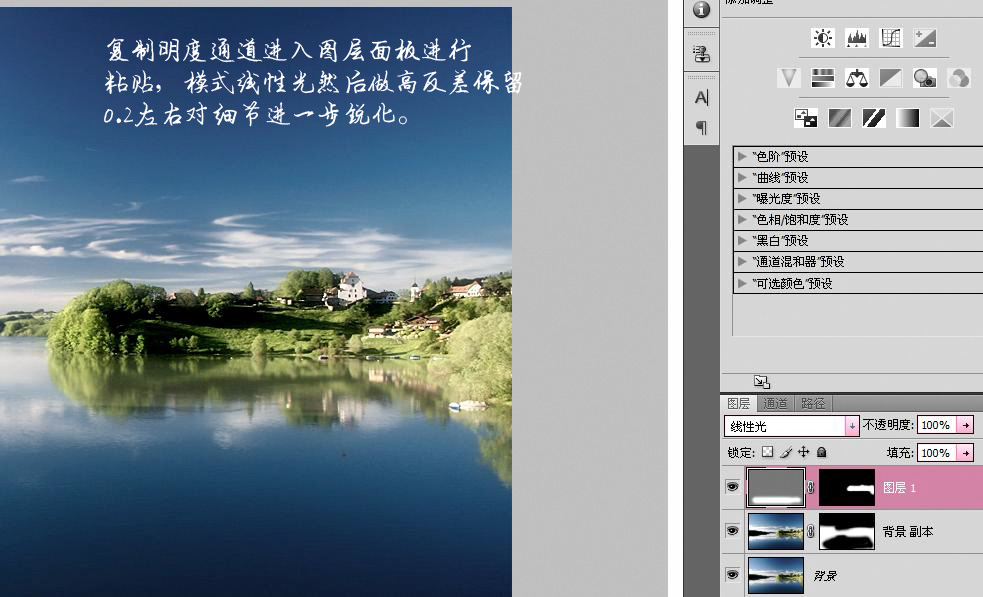Click the expanded view icon in adjustments panel
Screen dimensions: 983x597
tap(762, 381)
